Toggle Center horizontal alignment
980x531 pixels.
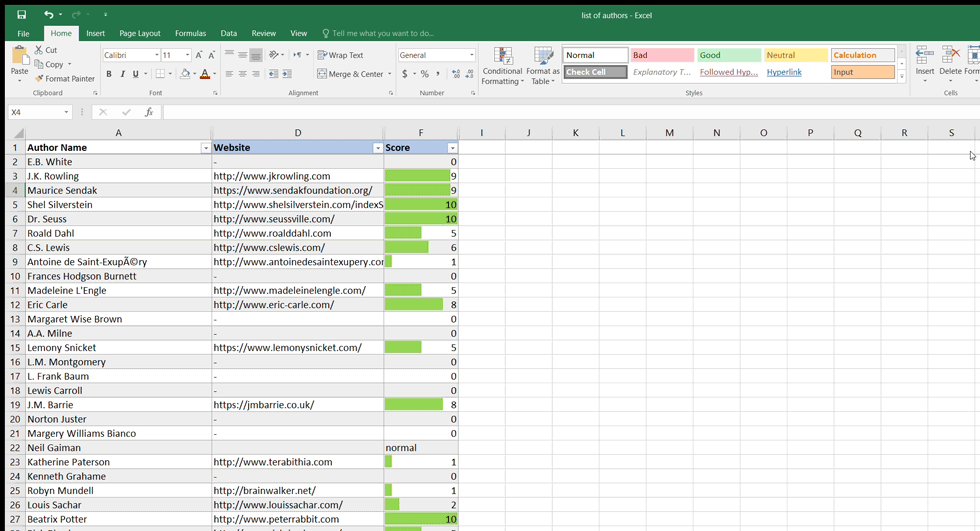242,74
